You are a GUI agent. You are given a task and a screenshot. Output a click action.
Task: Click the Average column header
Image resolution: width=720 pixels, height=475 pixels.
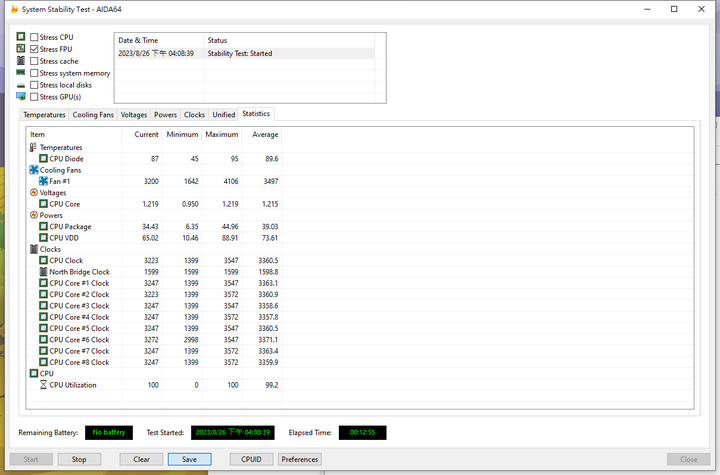262,134
